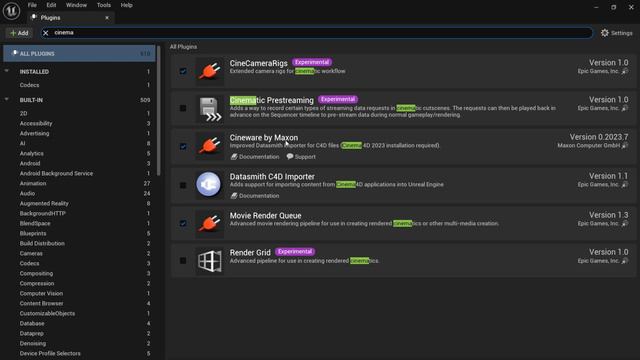Disable the Cineware by Maxon checkbox
Image resolution: width=640 pixels, height=360 pixels.
[183, 146]
